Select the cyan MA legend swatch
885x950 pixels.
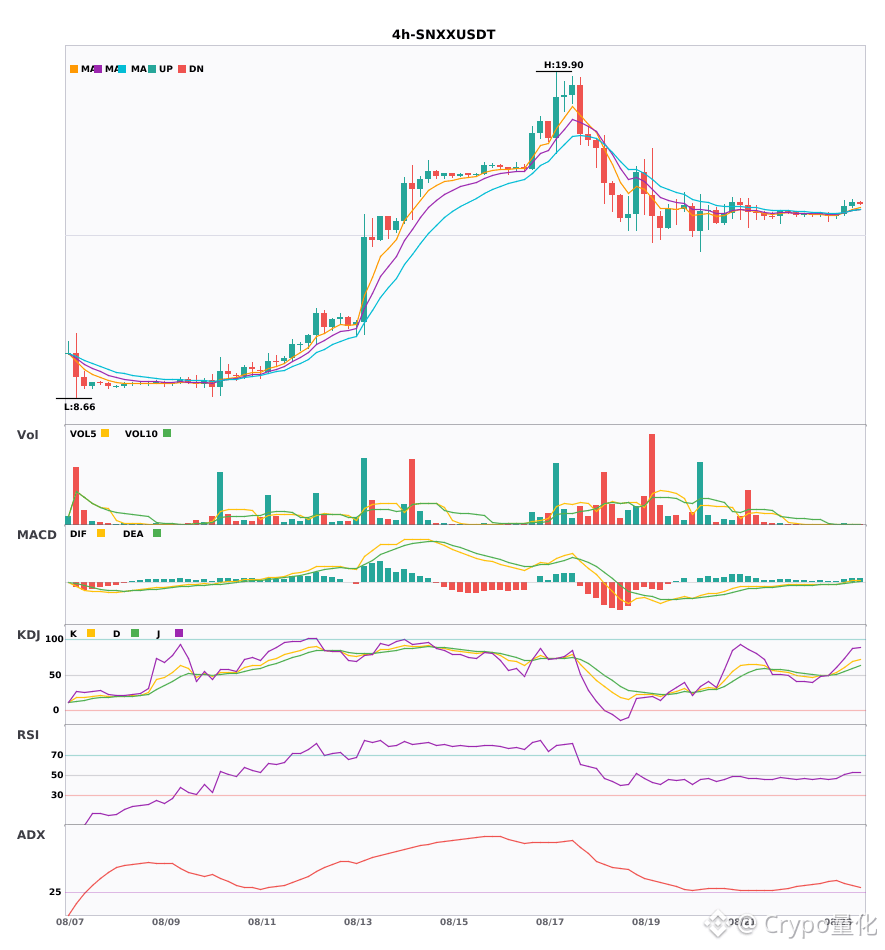tap(122, 69)
